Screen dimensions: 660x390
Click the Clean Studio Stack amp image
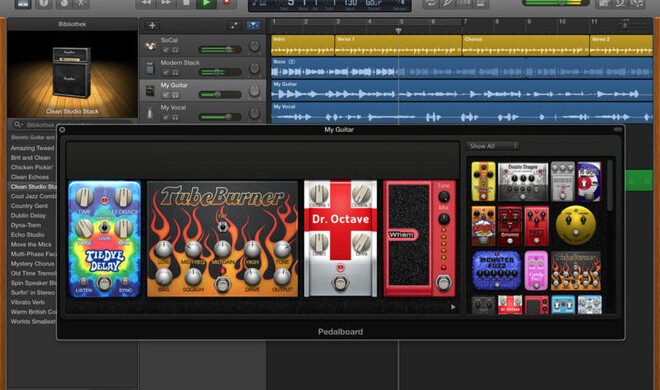(x=72, y=72)
